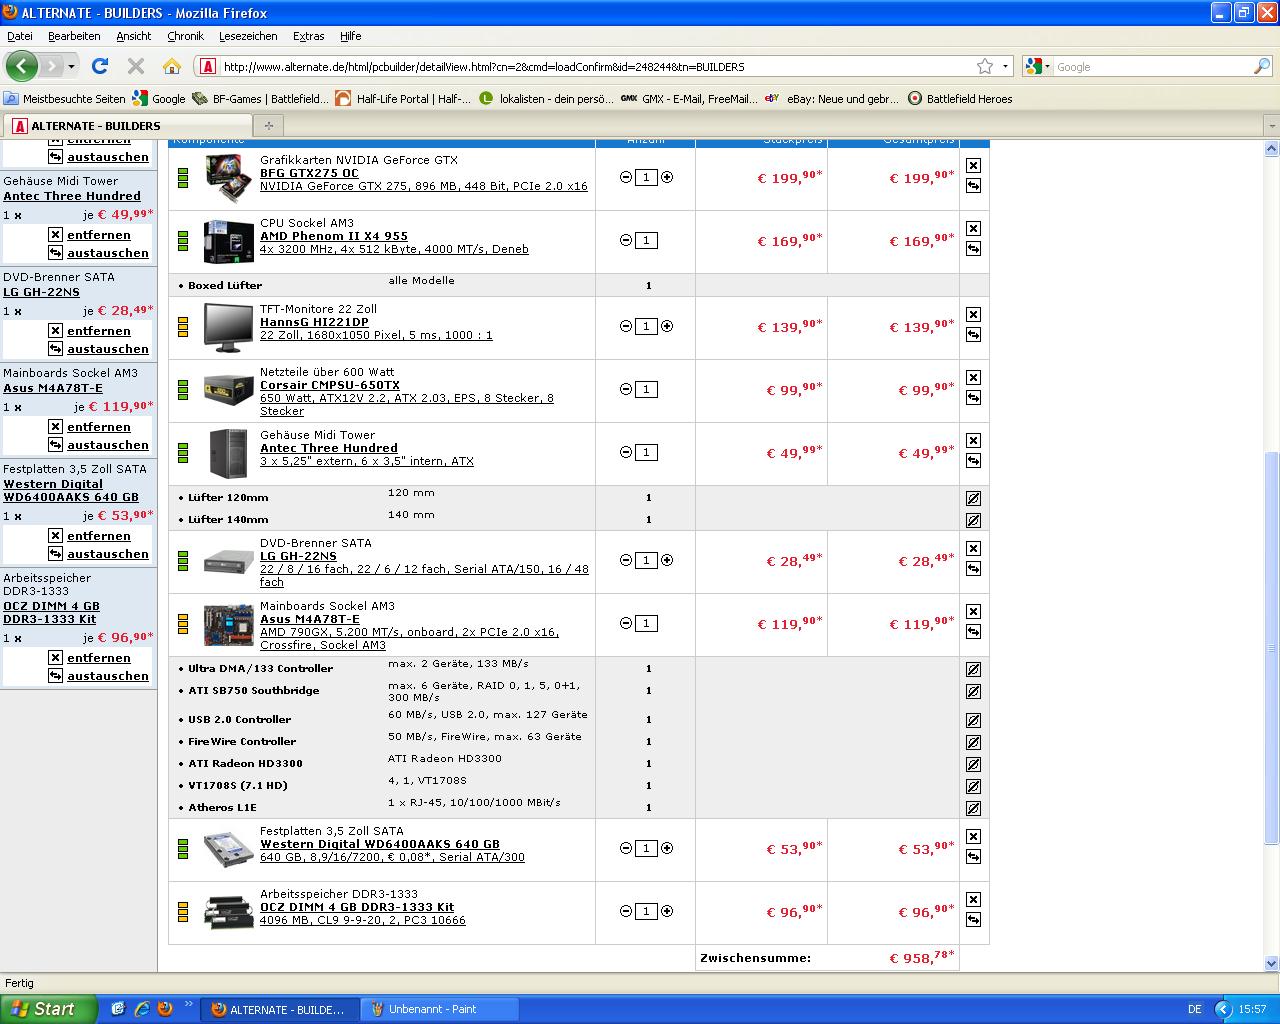Reload the page with the refresh icon
The image size is (1280, 1024).
(99, 66)
